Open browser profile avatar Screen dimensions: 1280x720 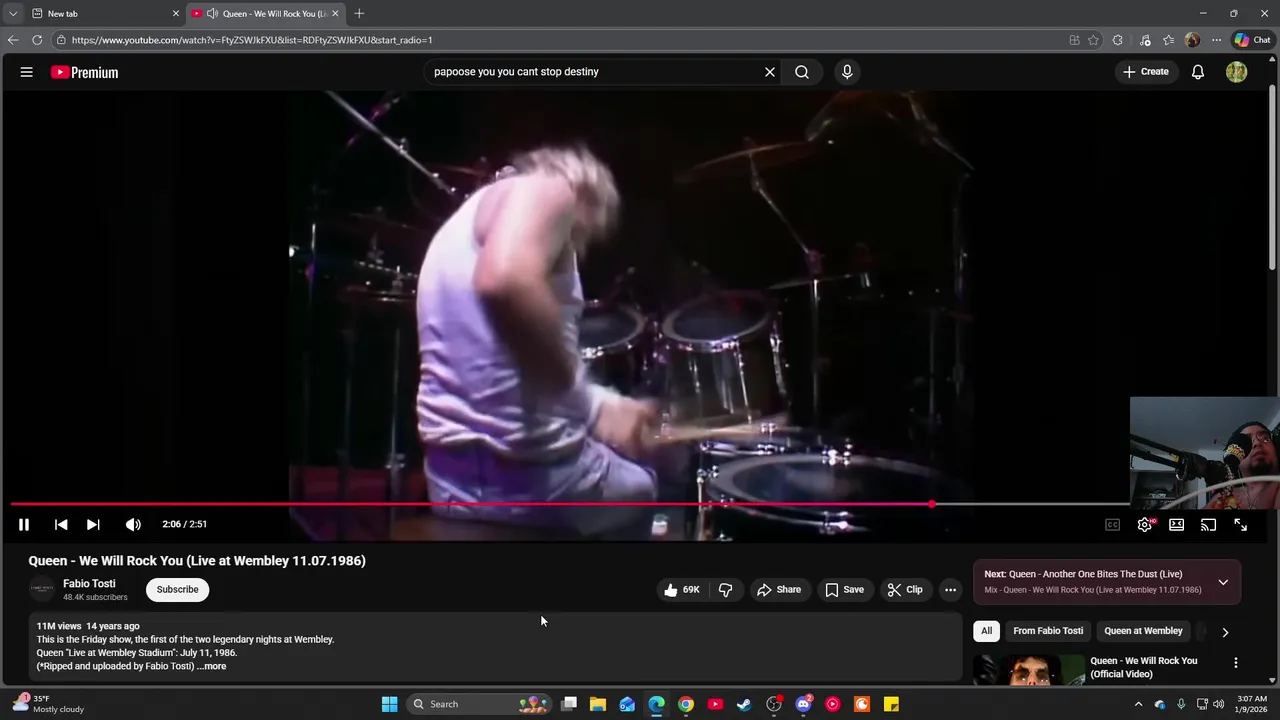click(1192, 40)
